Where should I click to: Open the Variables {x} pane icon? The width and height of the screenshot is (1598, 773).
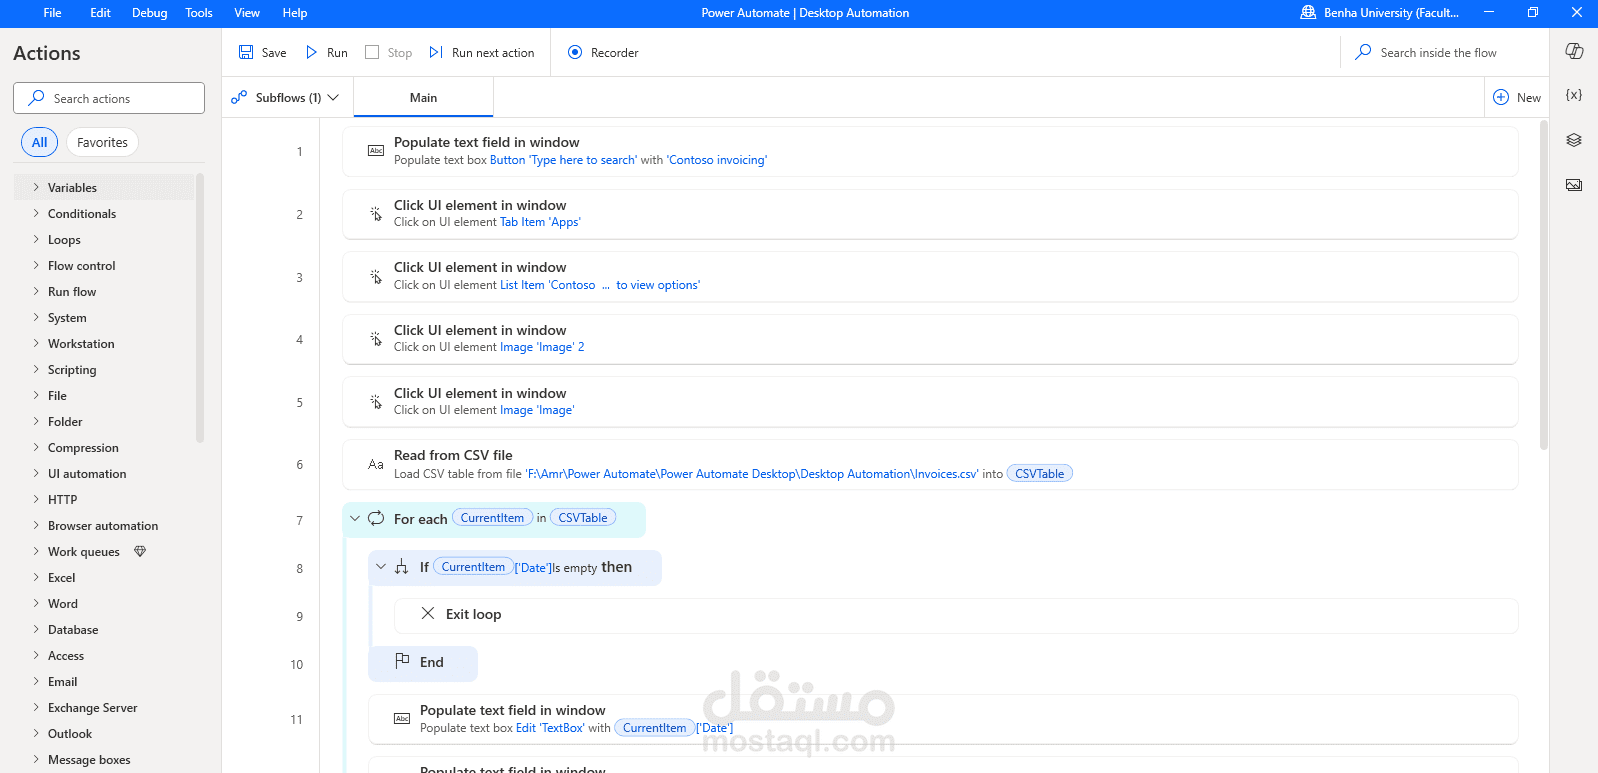[x=1574, y=95]
